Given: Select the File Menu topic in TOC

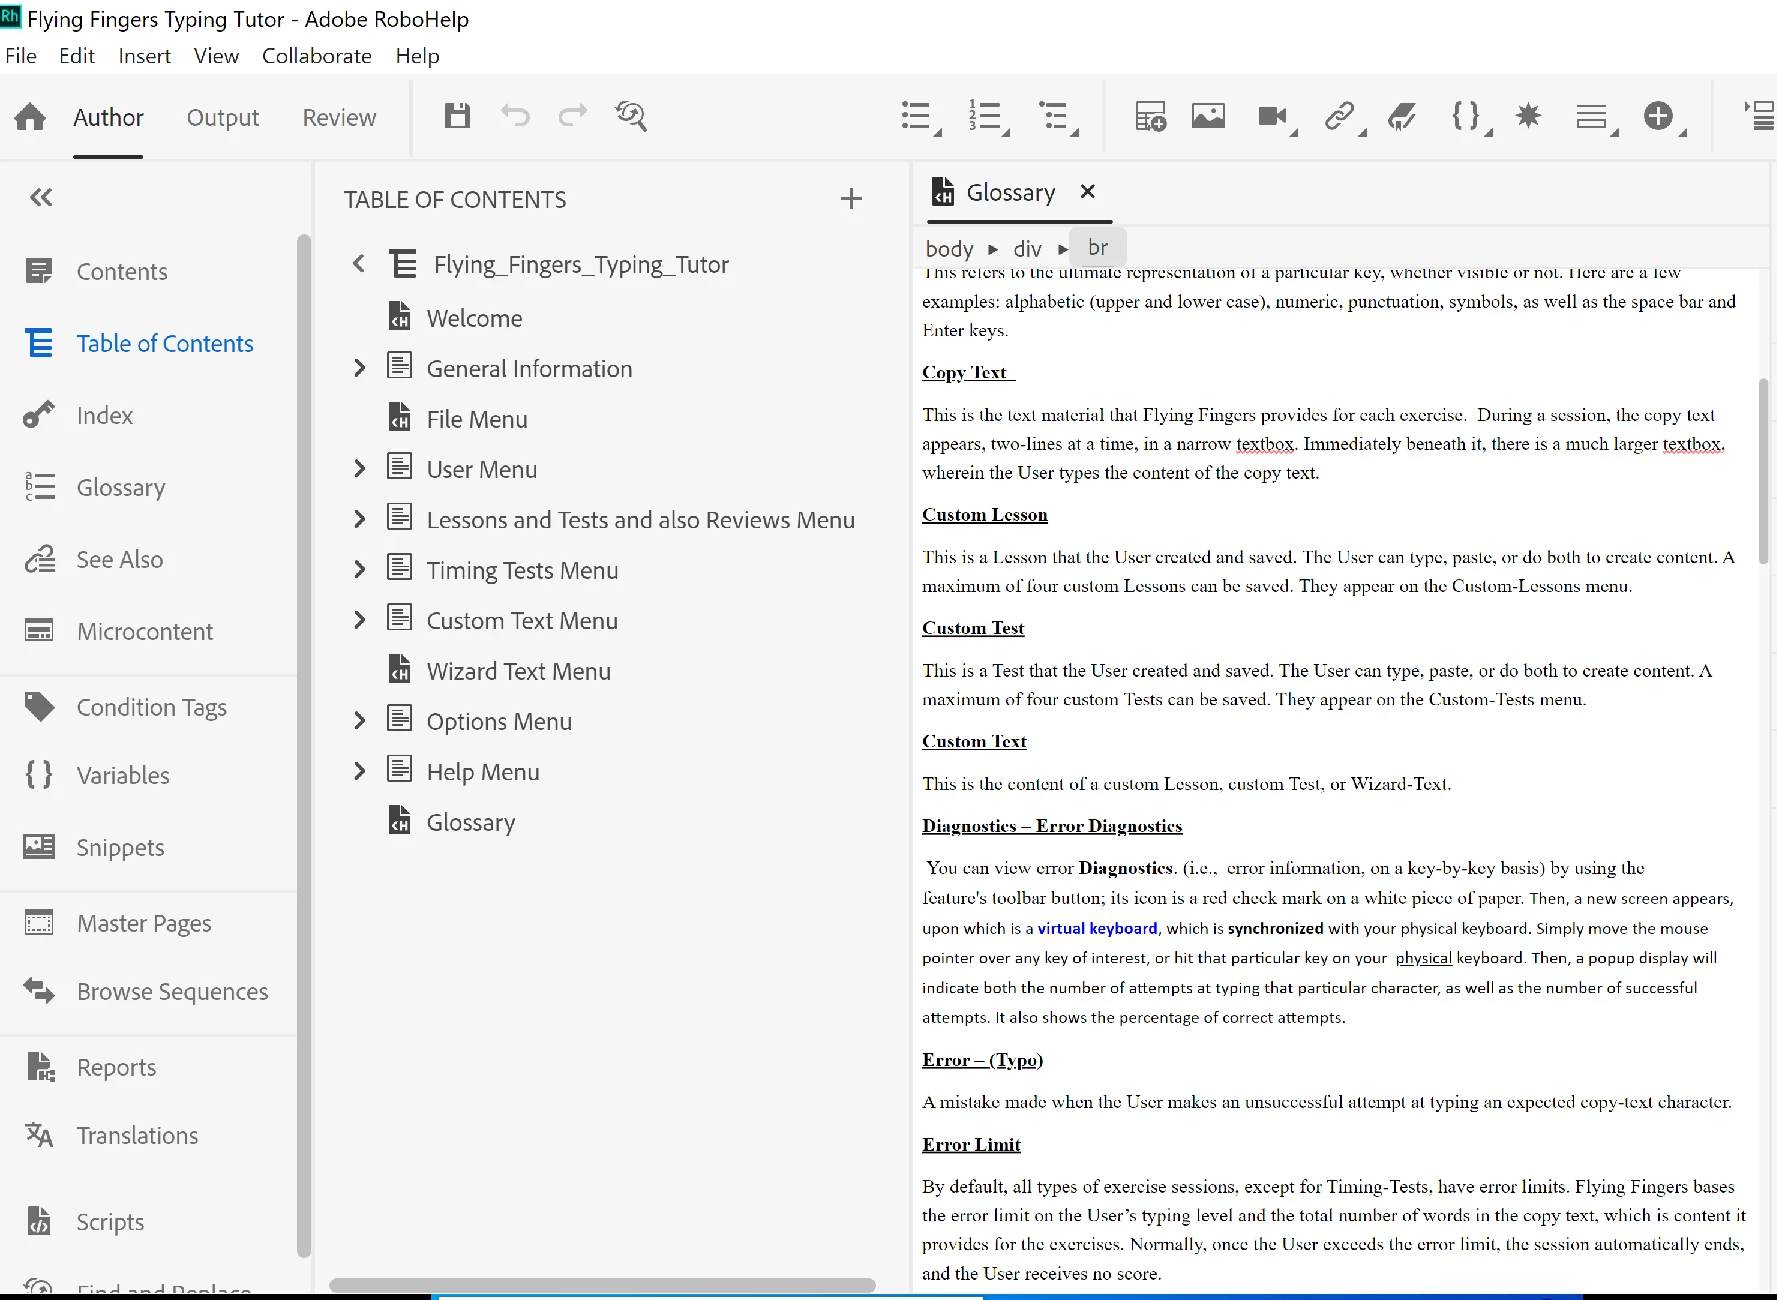Looking at the screenshot, I should [x=476, y=419].
